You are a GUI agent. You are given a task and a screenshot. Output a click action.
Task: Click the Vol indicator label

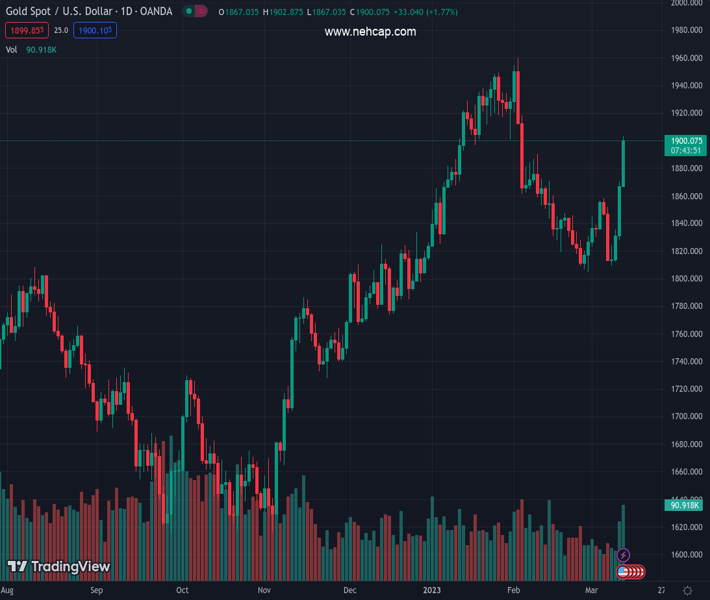coord(11,49)
